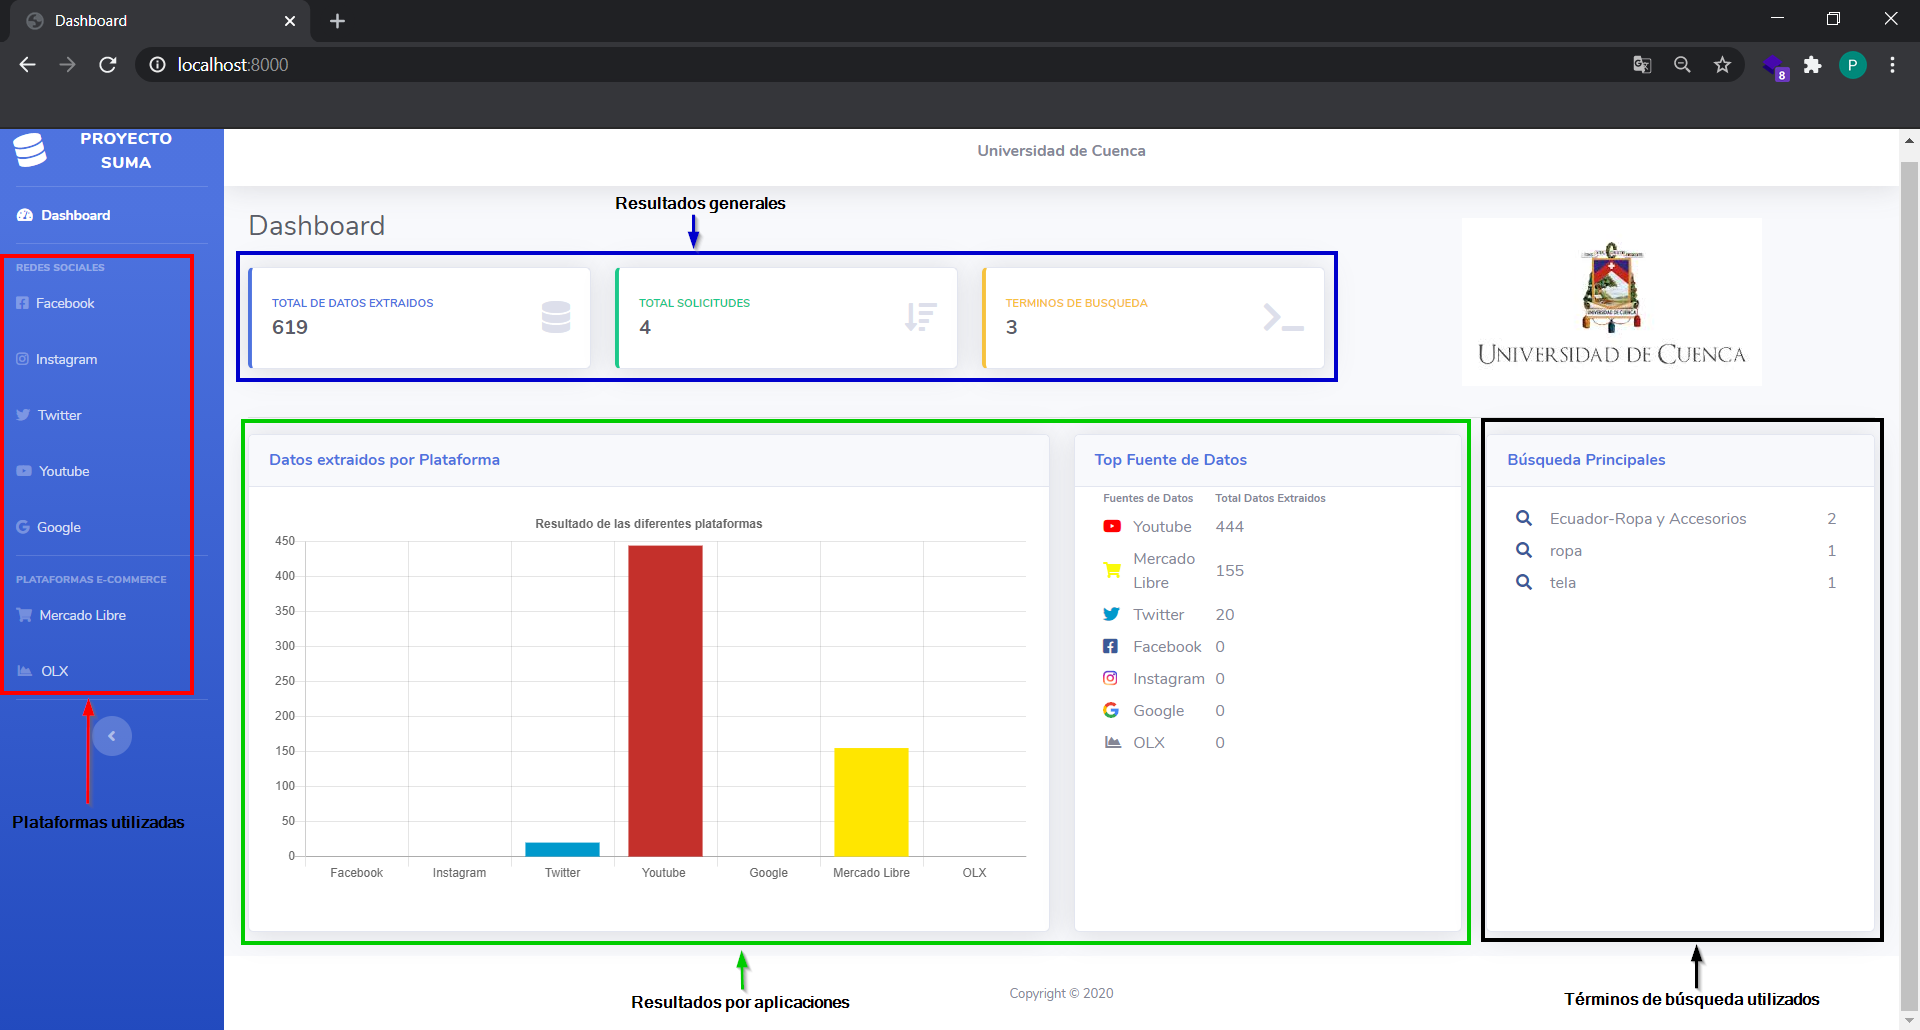Click the Búsqueda Principales heading
The width and height of the screenshot is (1920, 1030).
point(1586,460)
